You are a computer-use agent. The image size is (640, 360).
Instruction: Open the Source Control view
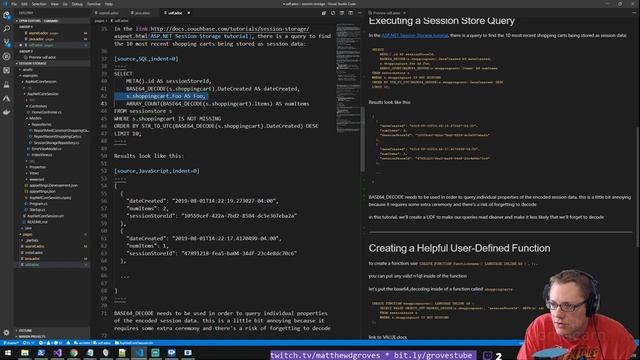[7, 42]
